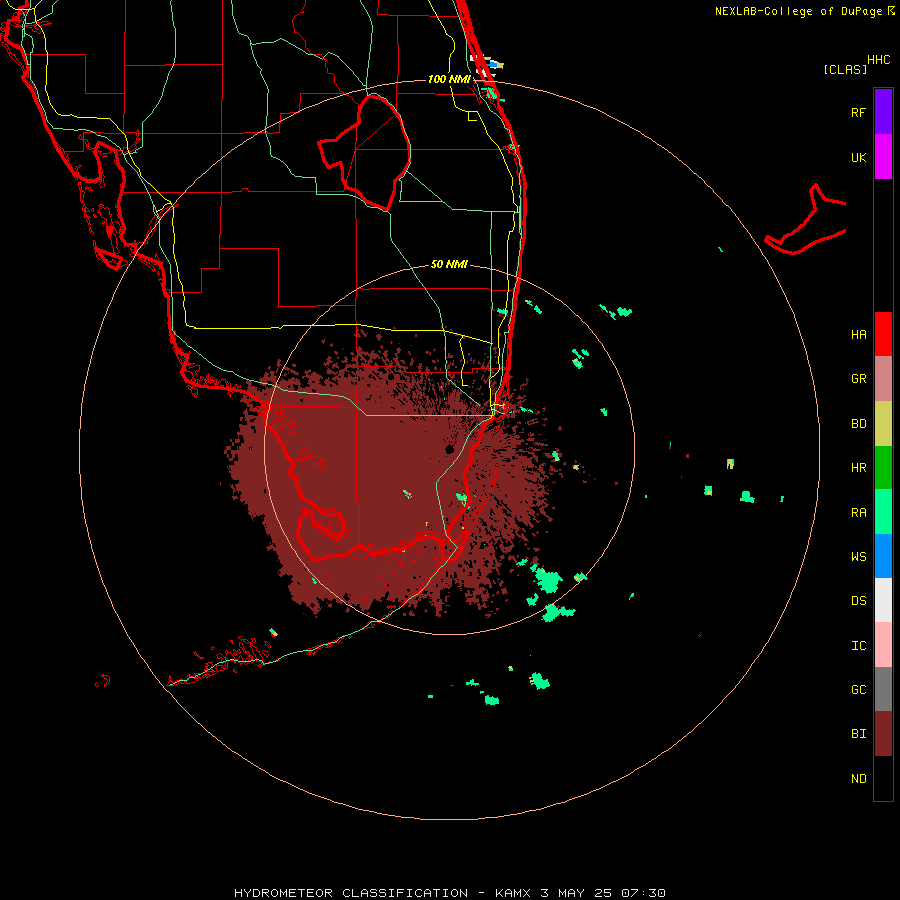
Task: Click the 3 MAY 25 date text
Action: [x=577, y=893]
